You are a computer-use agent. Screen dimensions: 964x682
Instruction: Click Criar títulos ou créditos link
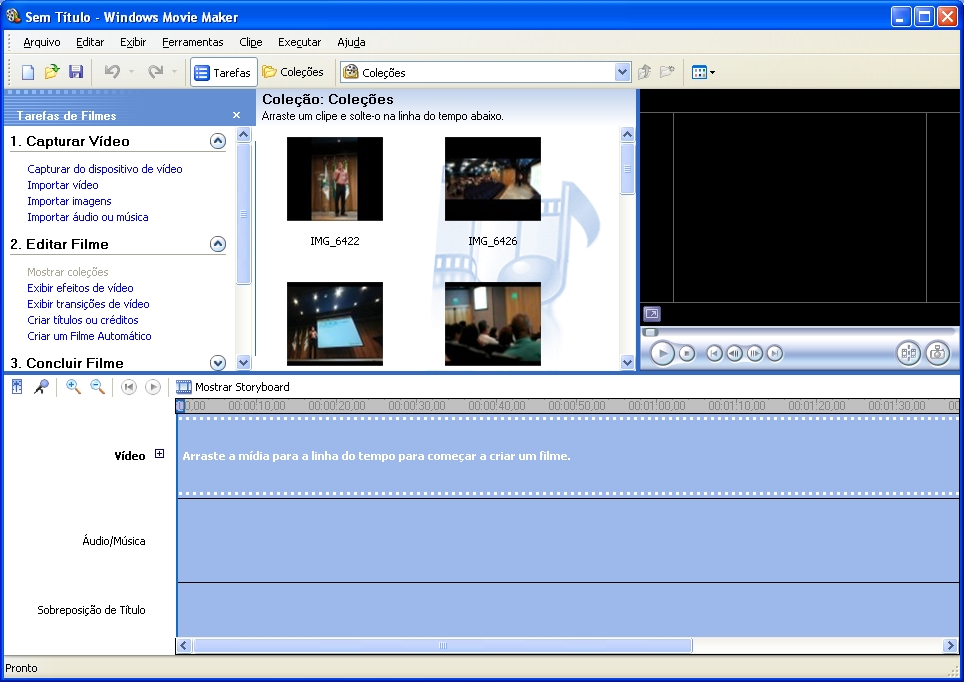click(x=83, y=320)
